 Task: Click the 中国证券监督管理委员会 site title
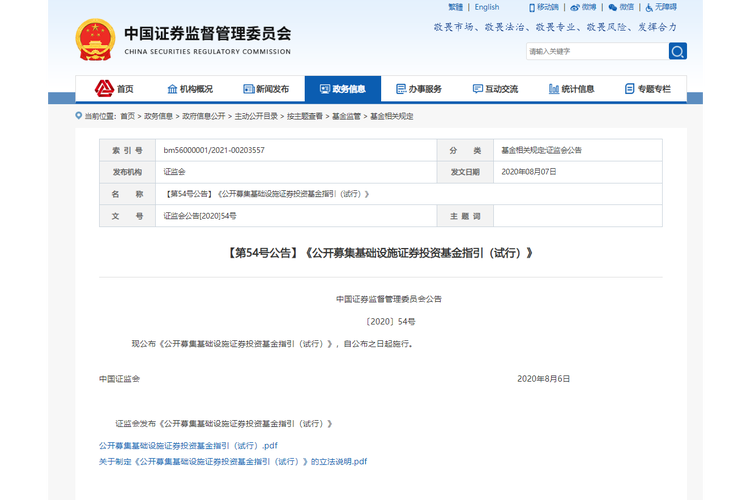(207, 34)
